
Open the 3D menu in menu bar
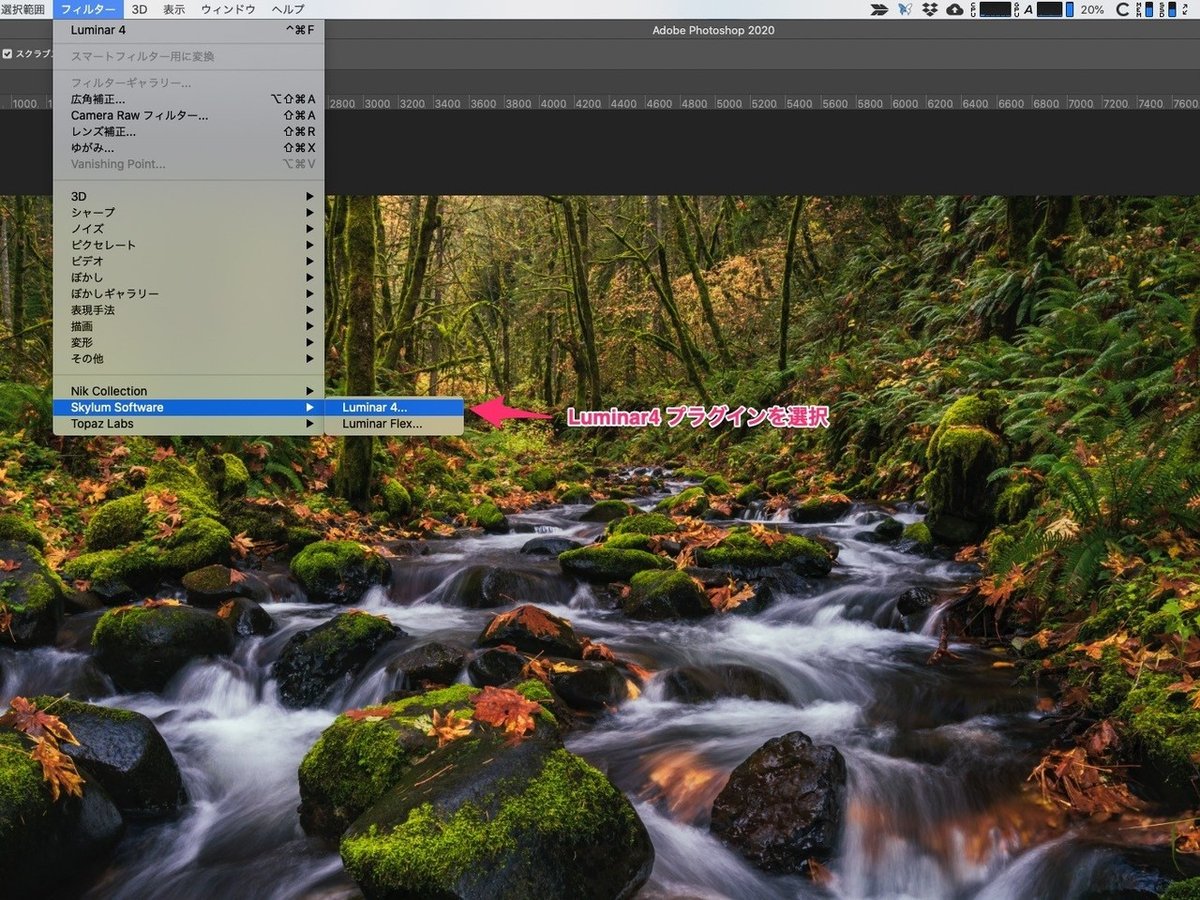140,9
